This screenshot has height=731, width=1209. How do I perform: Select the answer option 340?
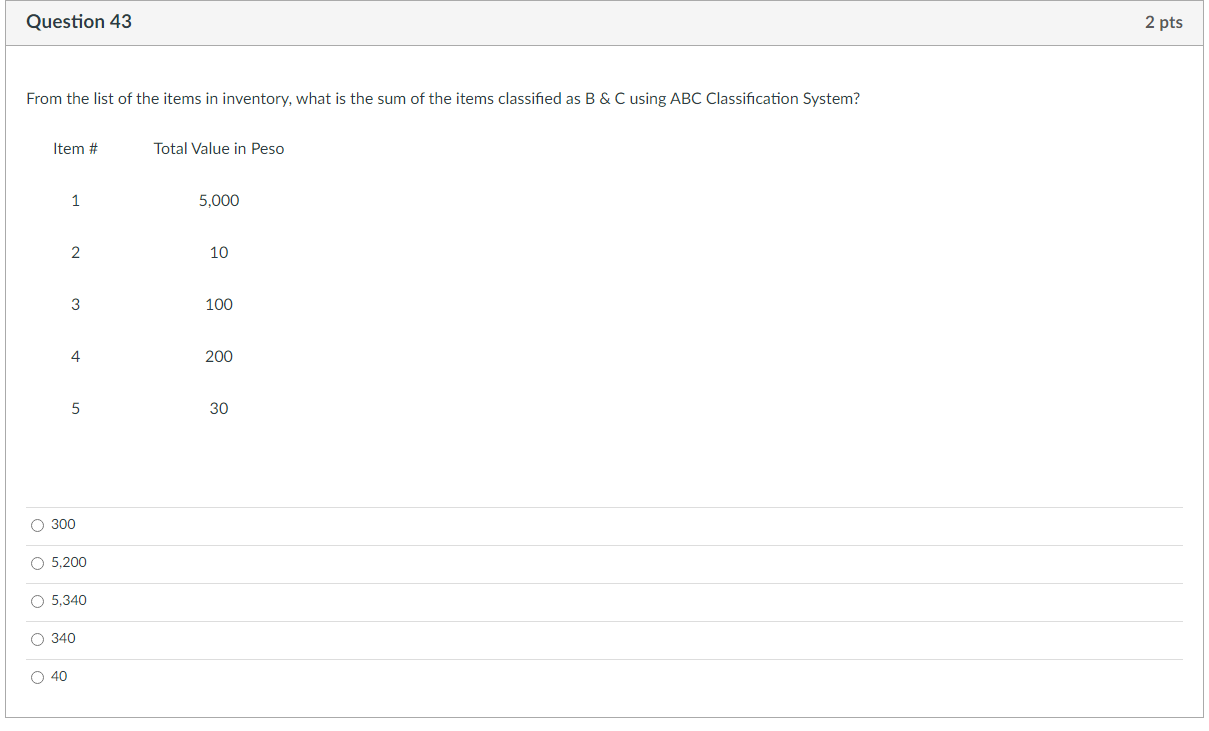[x=37, y=638]
